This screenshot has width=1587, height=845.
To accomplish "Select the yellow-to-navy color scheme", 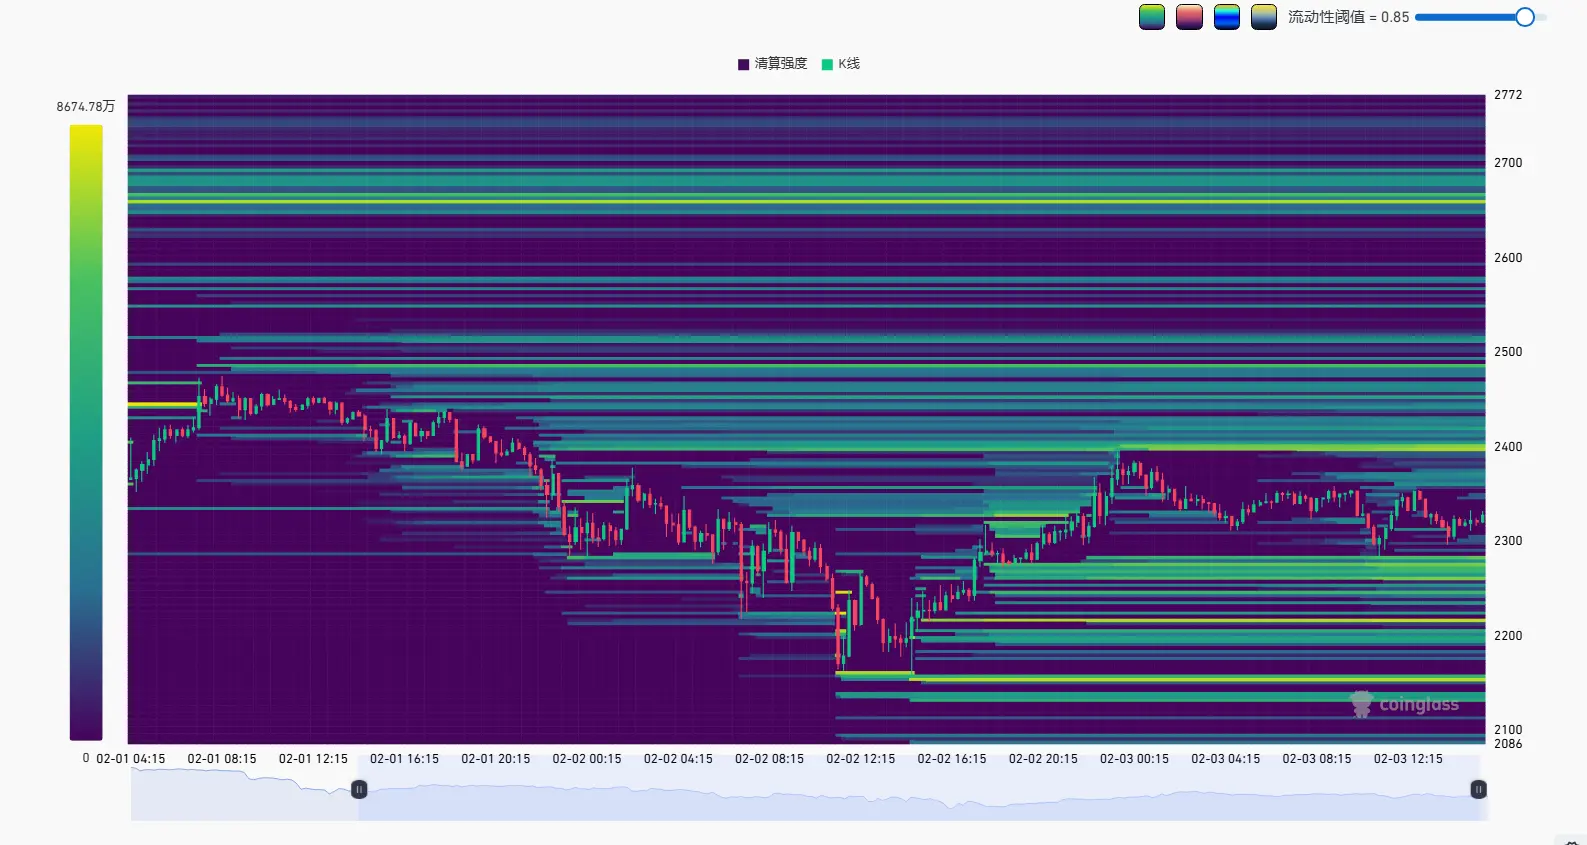I will (x=1264, y=17).
